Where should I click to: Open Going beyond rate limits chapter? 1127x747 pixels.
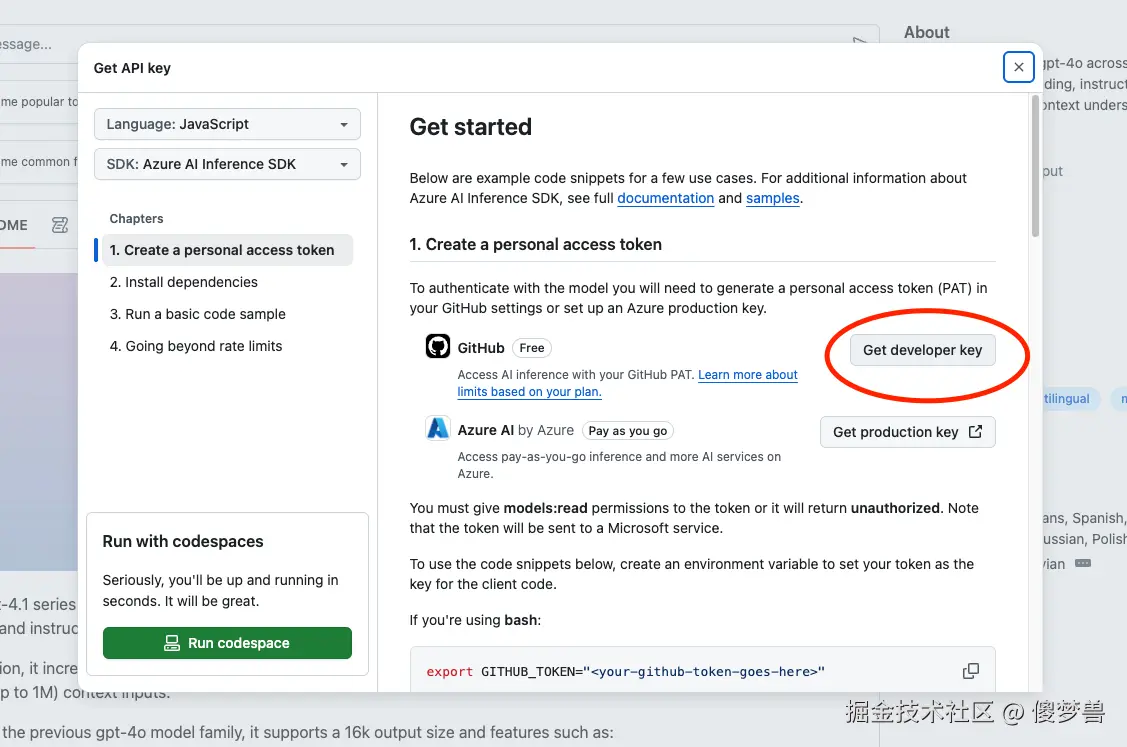tap(196, 346)
